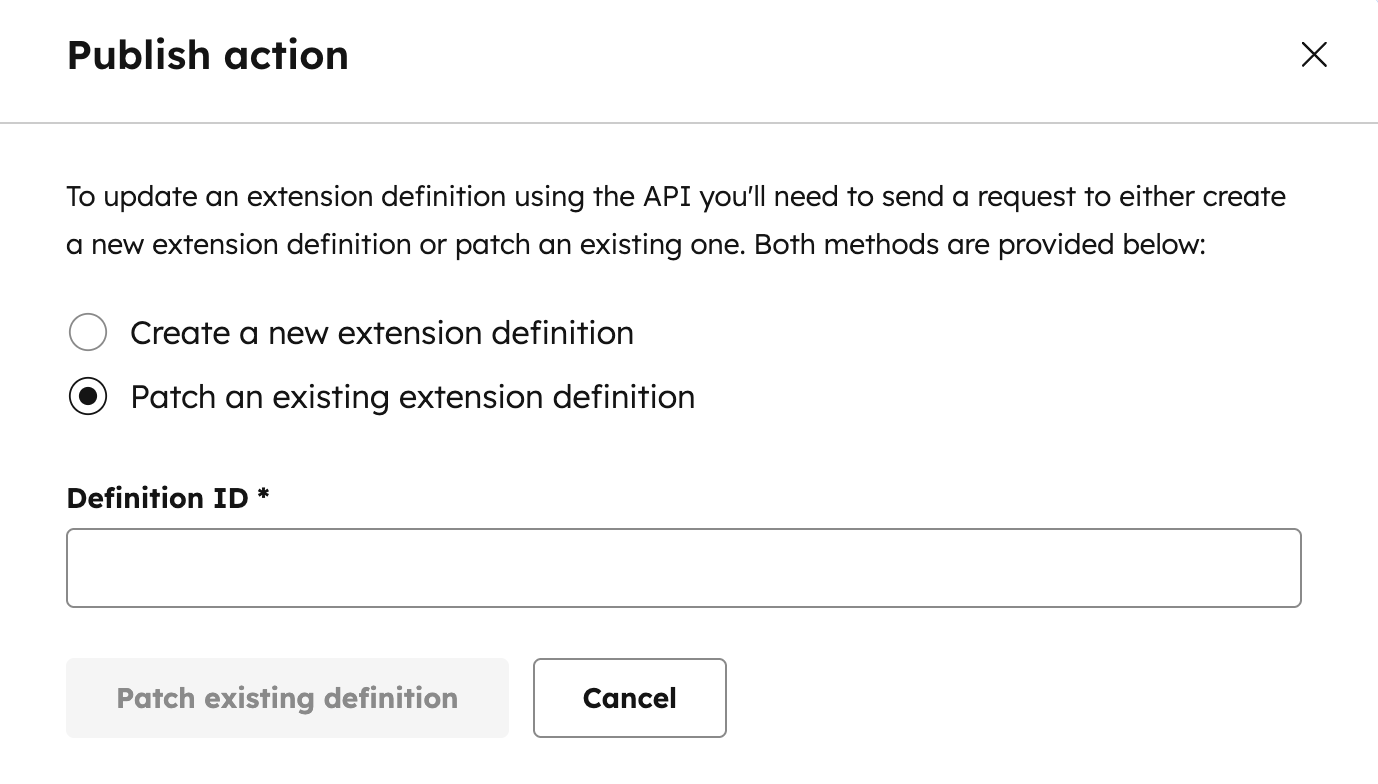Screen dimensions: 1378x784
Task: Click the 'Patch an existing extension definition' label text
Action: click(x=412, y=397)
